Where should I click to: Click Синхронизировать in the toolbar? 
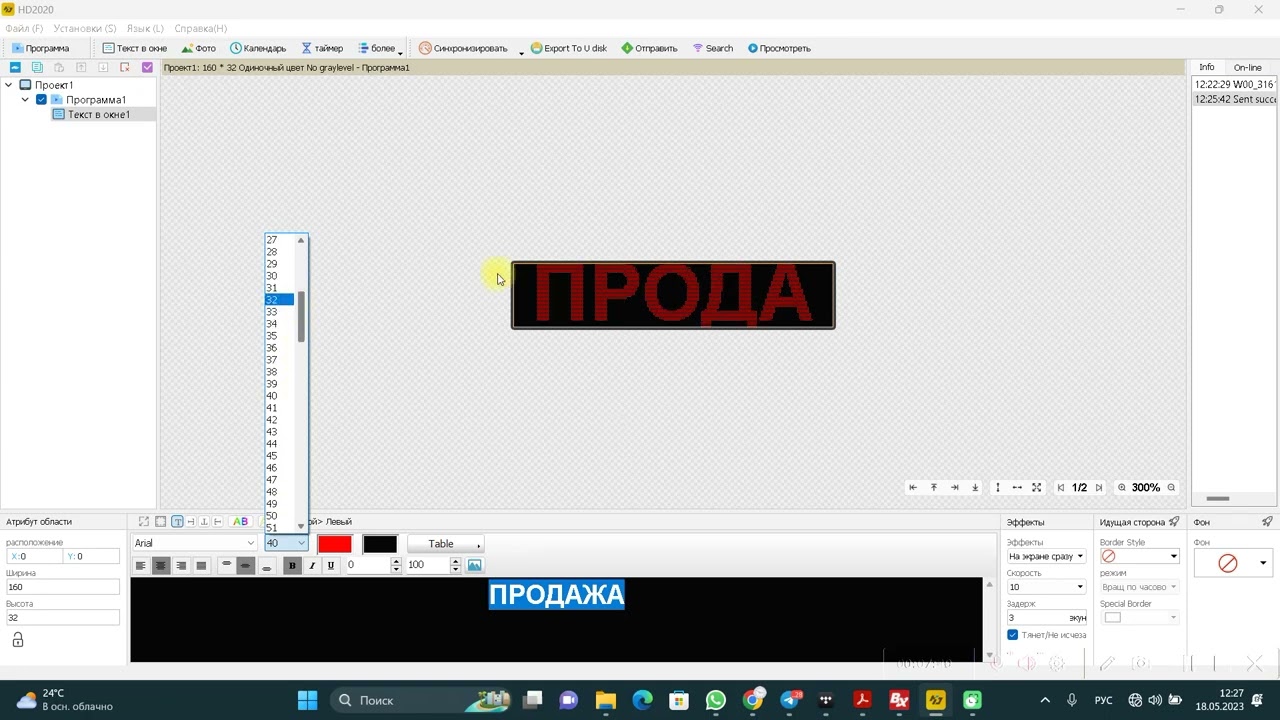(464, 48)
